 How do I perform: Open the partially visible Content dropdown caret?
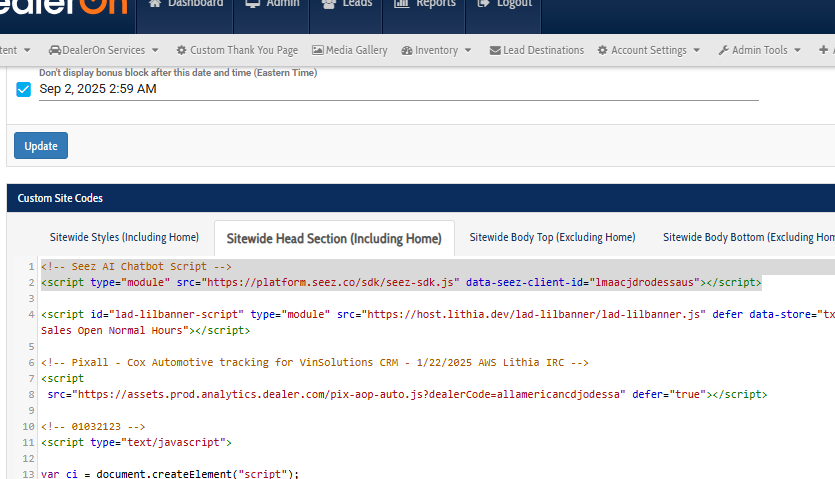click(27, 50)
